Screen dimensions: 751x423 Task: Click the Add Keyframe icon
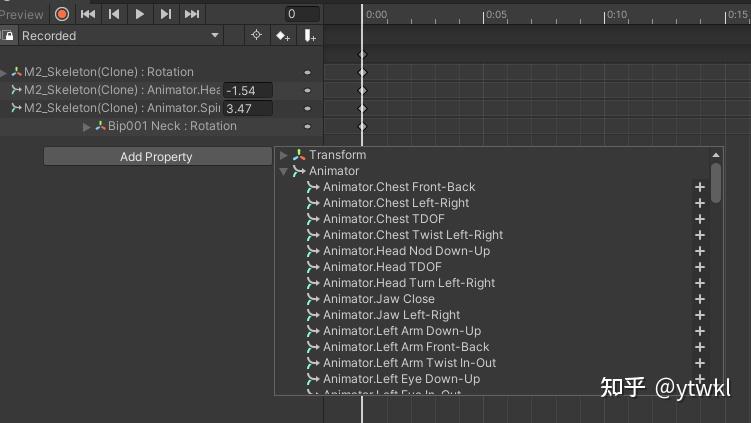(x=283, y=35)
